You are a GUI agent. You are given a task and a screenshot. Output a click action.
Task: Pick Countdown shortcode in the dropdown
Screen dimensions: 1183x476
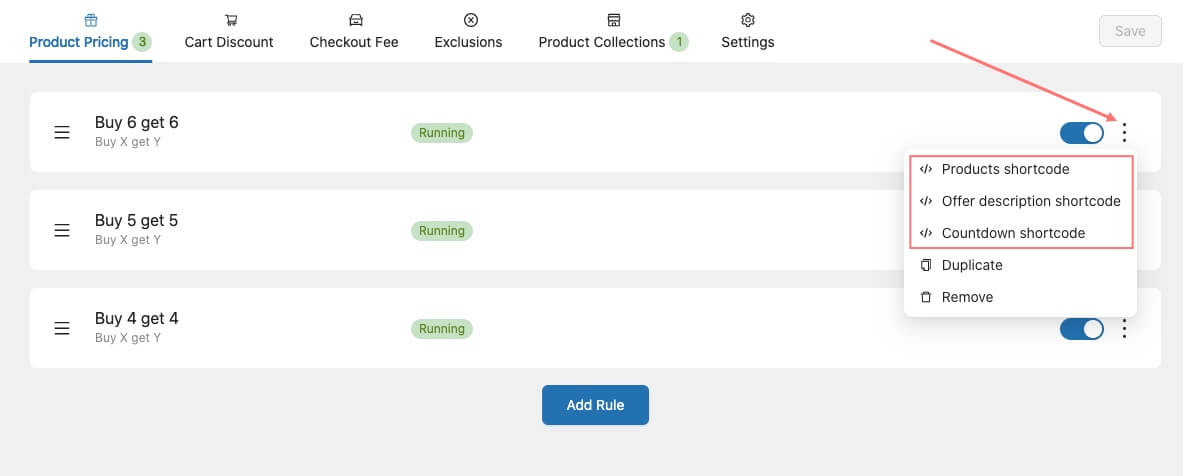point(1013,233)
